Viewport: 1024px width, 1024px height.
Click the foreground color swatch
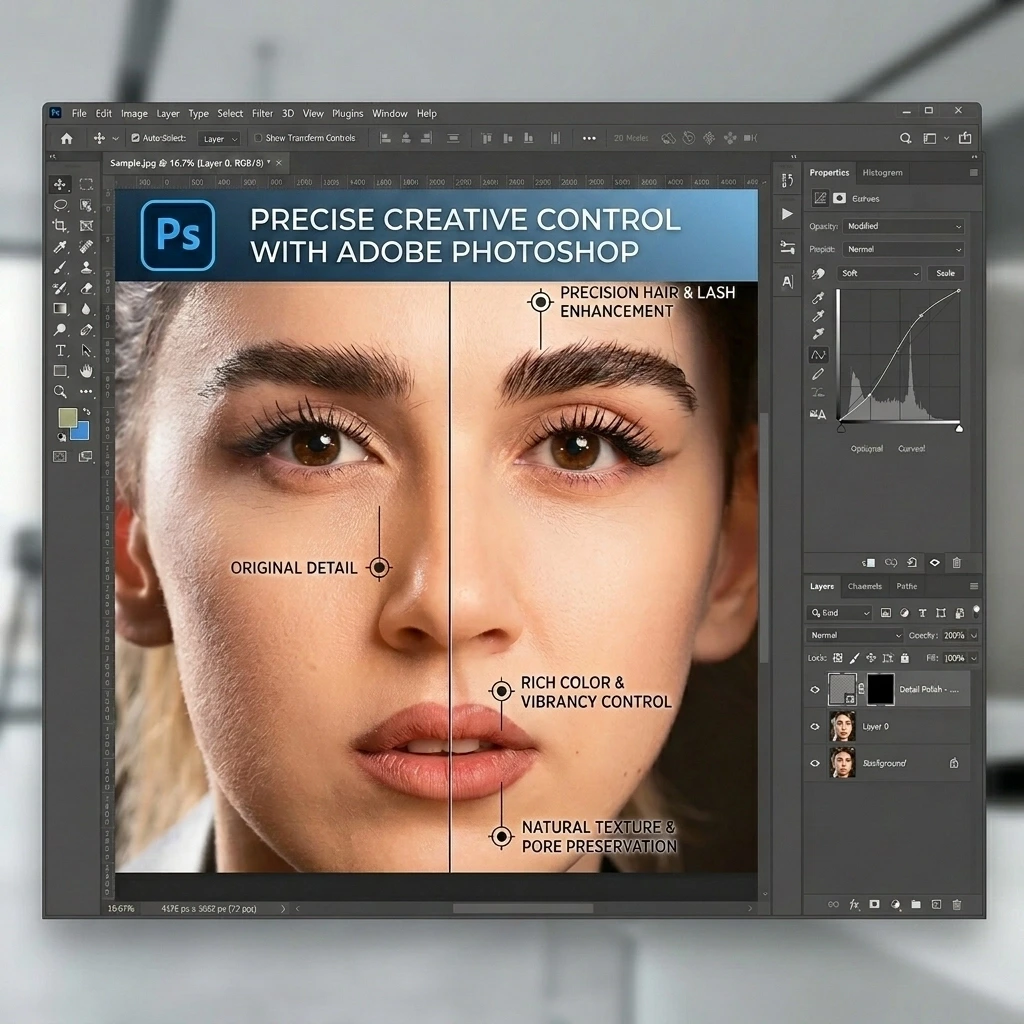click(x=68, y=418)
